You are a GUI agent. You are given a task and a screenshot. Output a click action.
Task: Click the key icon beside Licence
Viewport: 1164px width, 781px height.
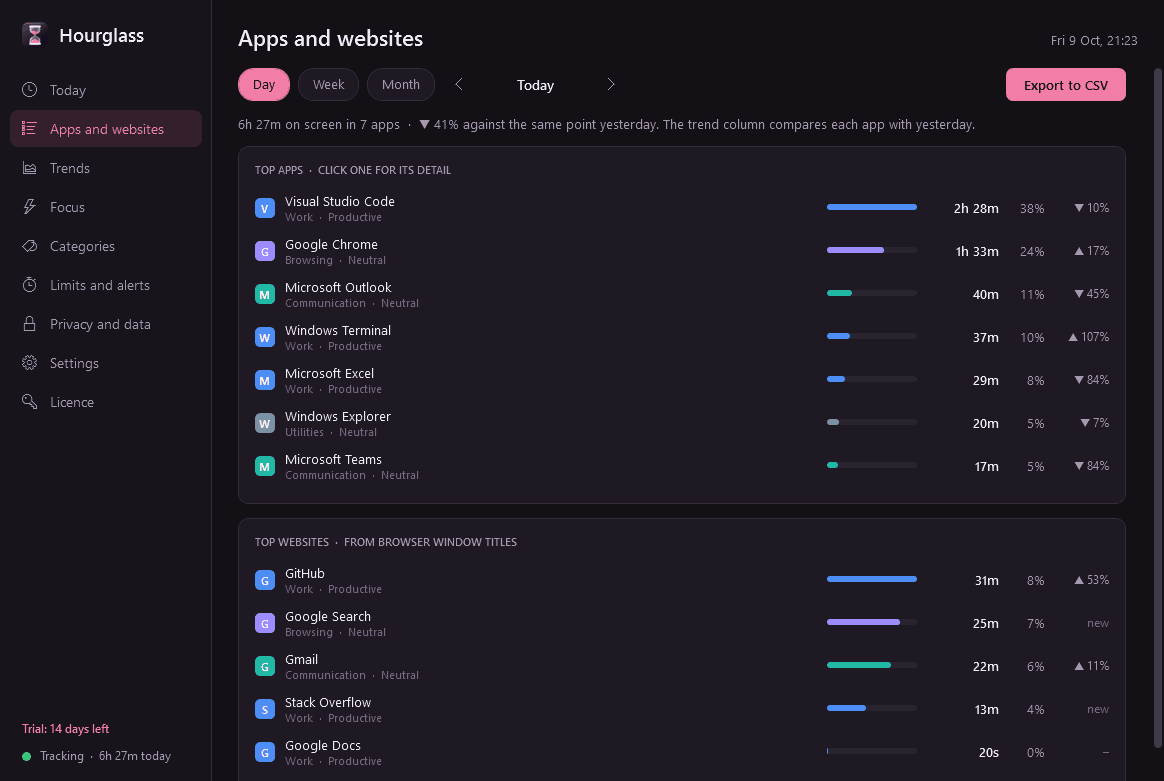pos(30,402)
